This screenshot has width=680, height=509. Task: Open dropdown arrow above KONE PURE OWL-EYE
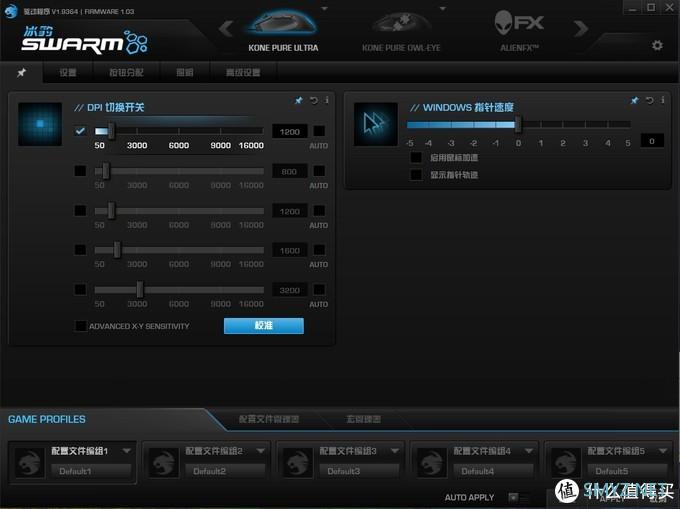[x=443, y=8]
